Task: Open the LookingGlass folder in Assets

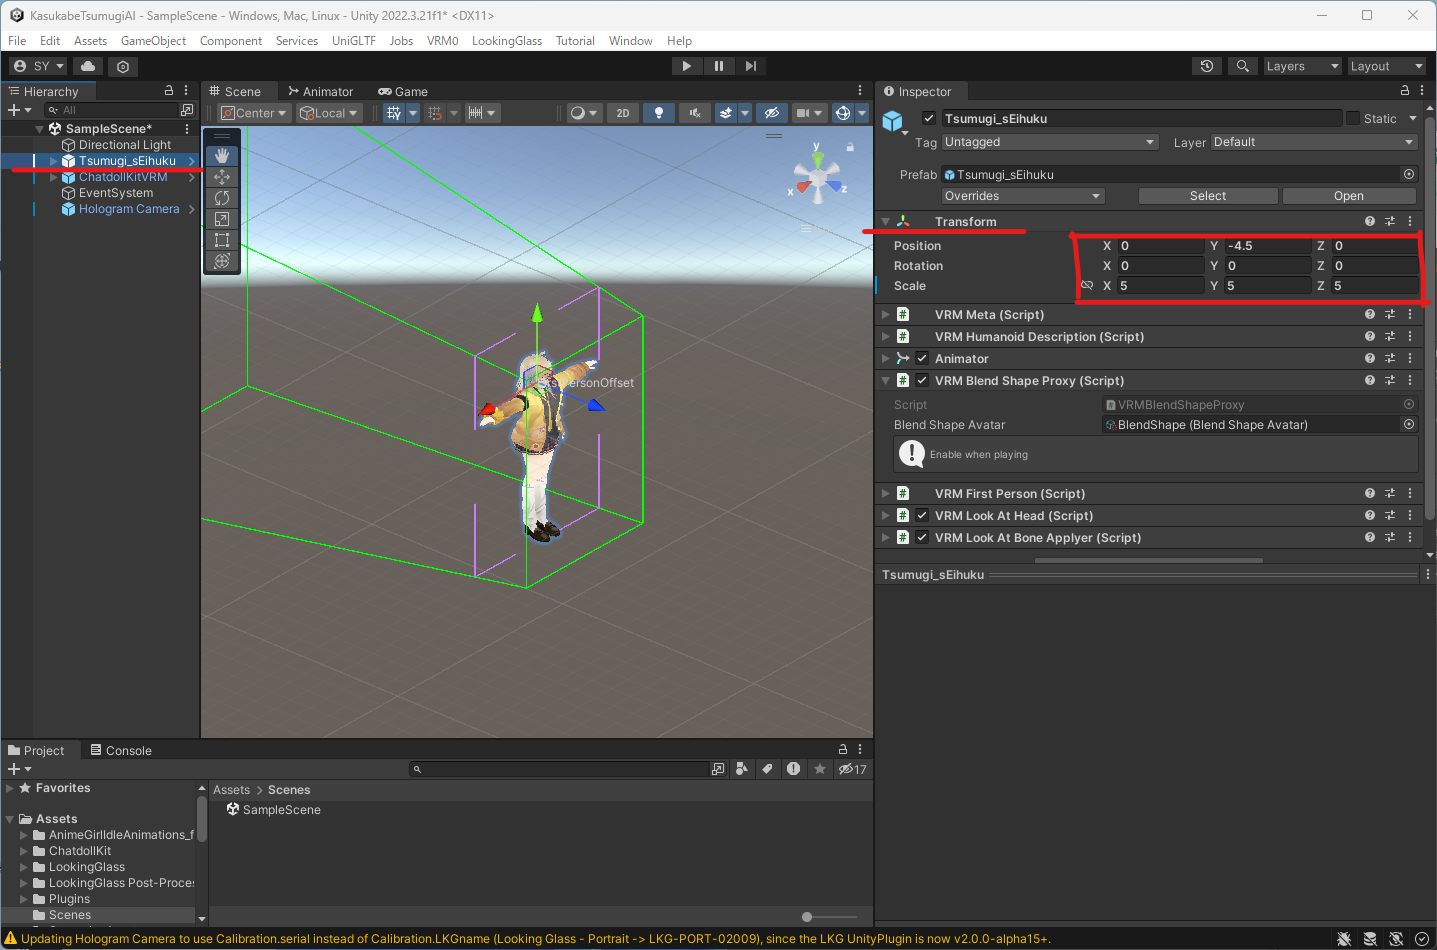Action: [x=87, y=867]
